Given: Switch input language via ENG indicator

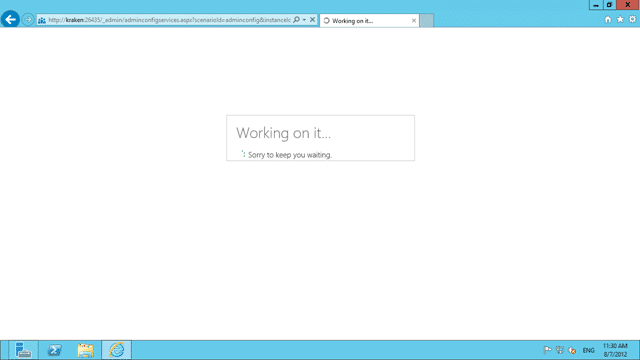Looking at the screenshot, I should tap(588, 351).
